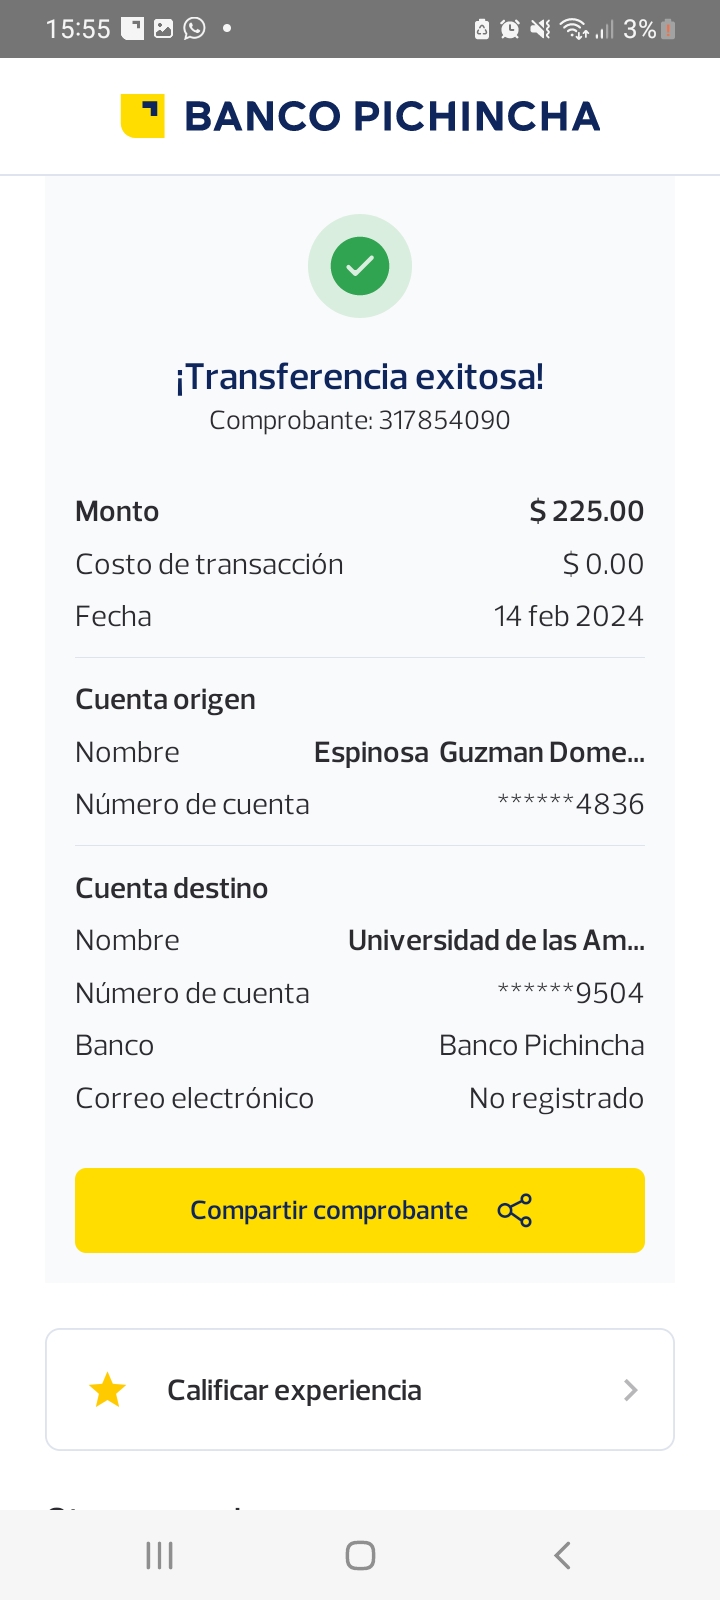Tap the destination account number ending 9504
720x1600 pixels.
pyautogui.click(x=571, y=993)
